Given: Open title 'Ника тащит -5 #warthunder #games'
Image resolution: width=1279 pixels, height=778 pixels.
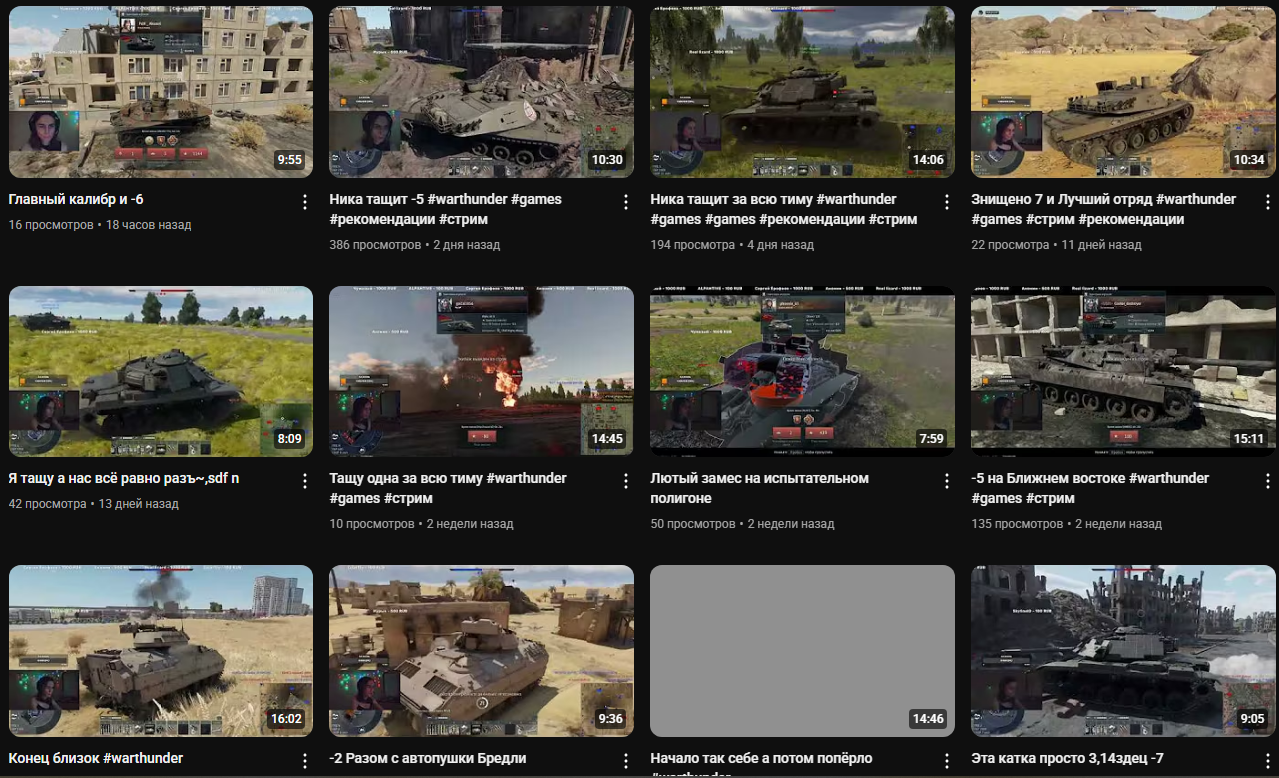Looking at the screenshot, I should click(x=446, y=209).
